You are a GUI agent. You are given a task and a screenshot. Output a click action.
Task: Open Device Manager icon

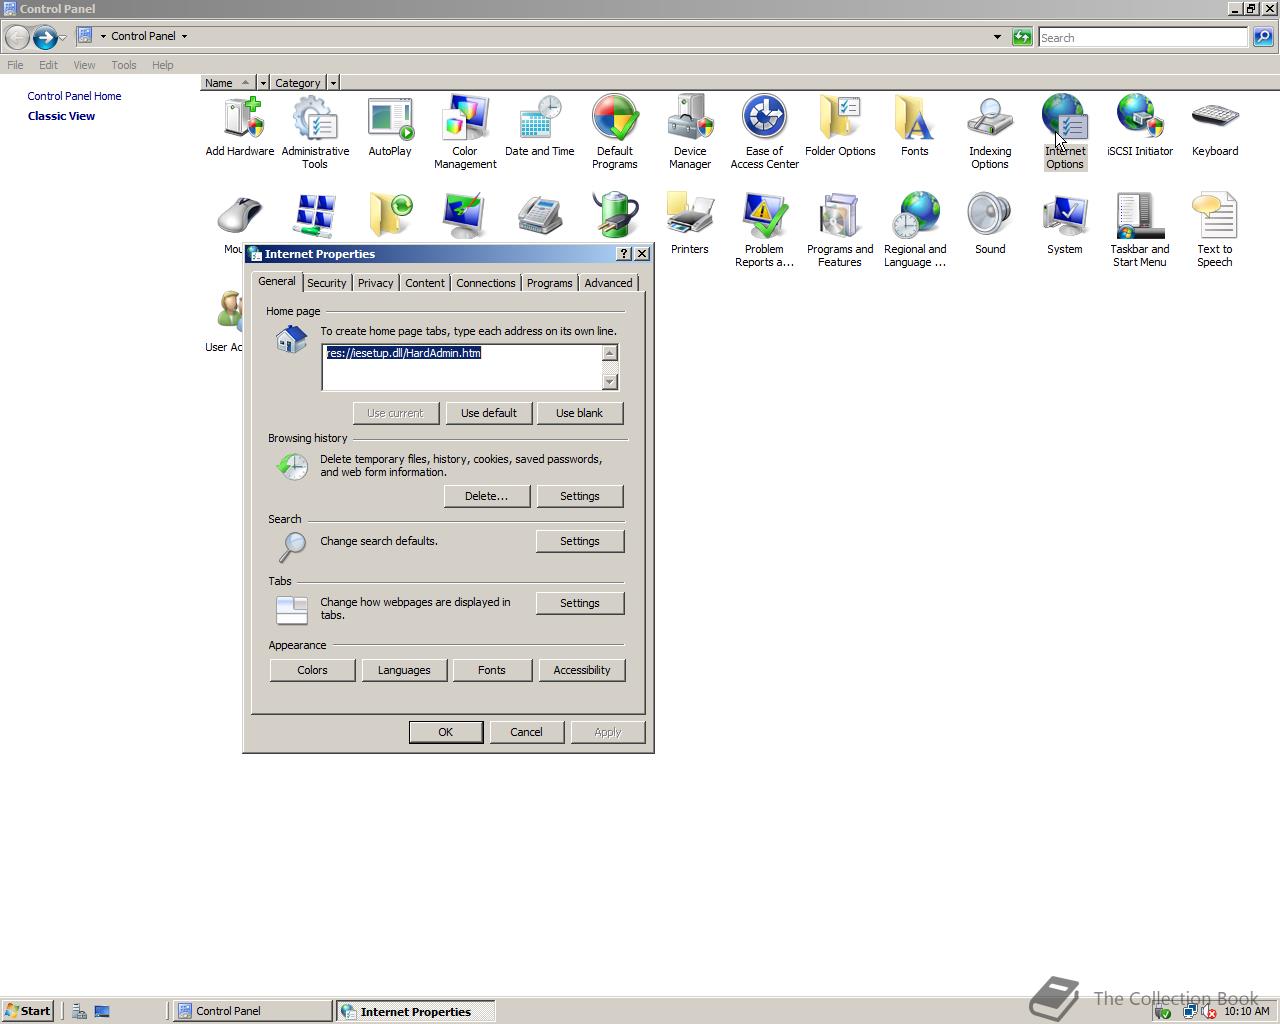pos(690,132)
